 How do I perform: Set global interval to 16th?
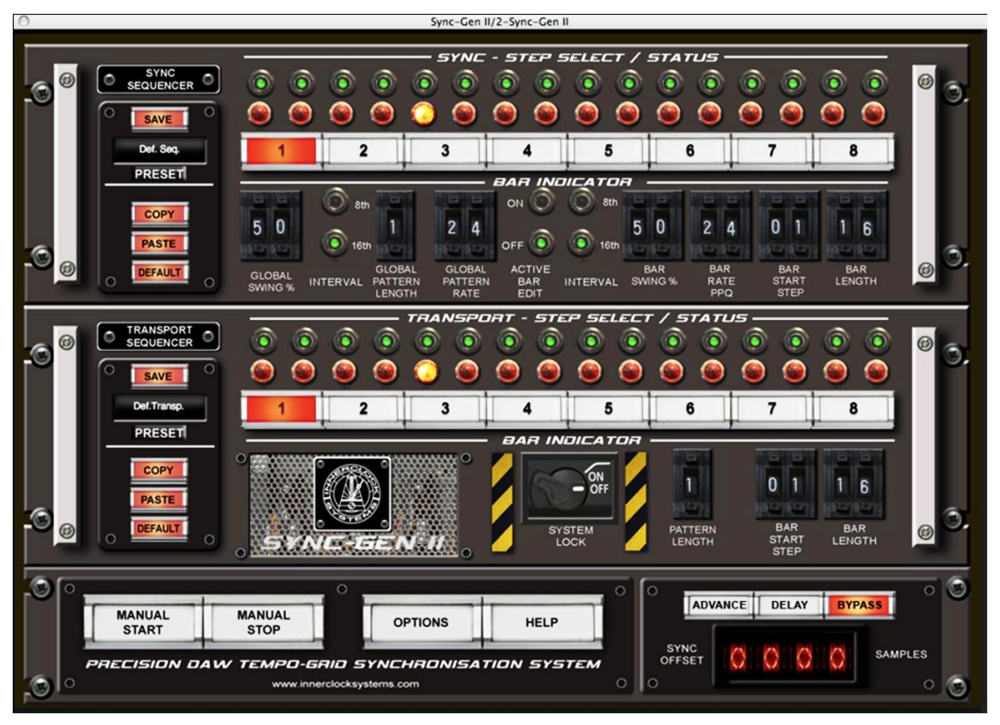334,243
